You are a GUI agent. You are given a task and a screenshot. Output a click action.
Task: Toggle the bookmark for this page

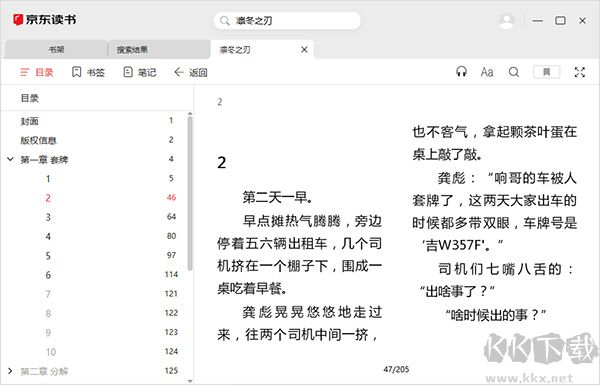[x=546, y=72]
